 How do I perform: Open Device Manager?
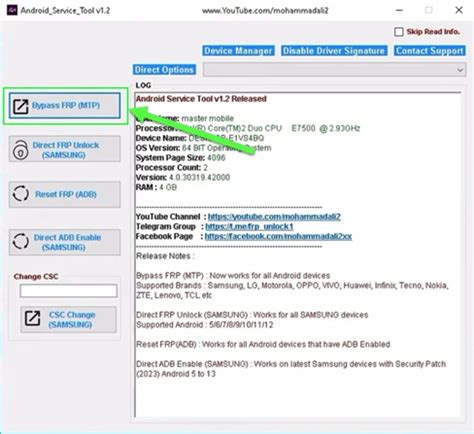point(238,51)
